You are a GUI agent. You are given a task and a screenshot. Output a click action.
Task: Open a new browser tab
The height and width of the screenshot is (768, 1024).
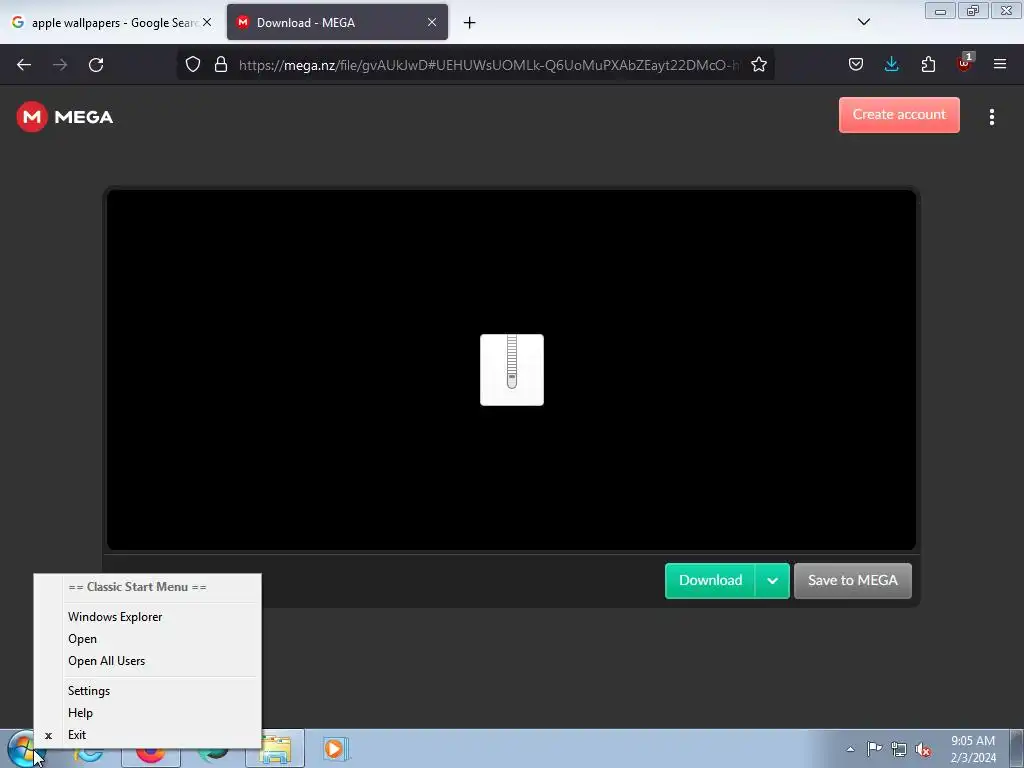pyautogui.click(x=470, y=23)
